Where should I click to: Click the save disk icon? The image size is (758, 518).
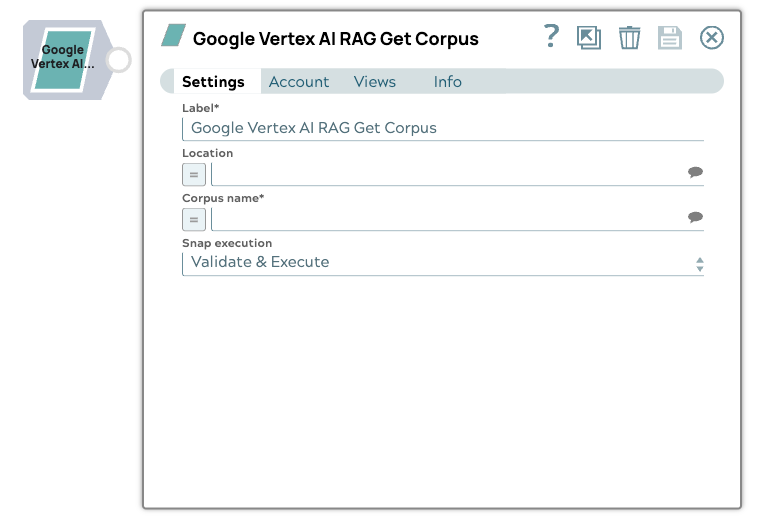[669, 38]
